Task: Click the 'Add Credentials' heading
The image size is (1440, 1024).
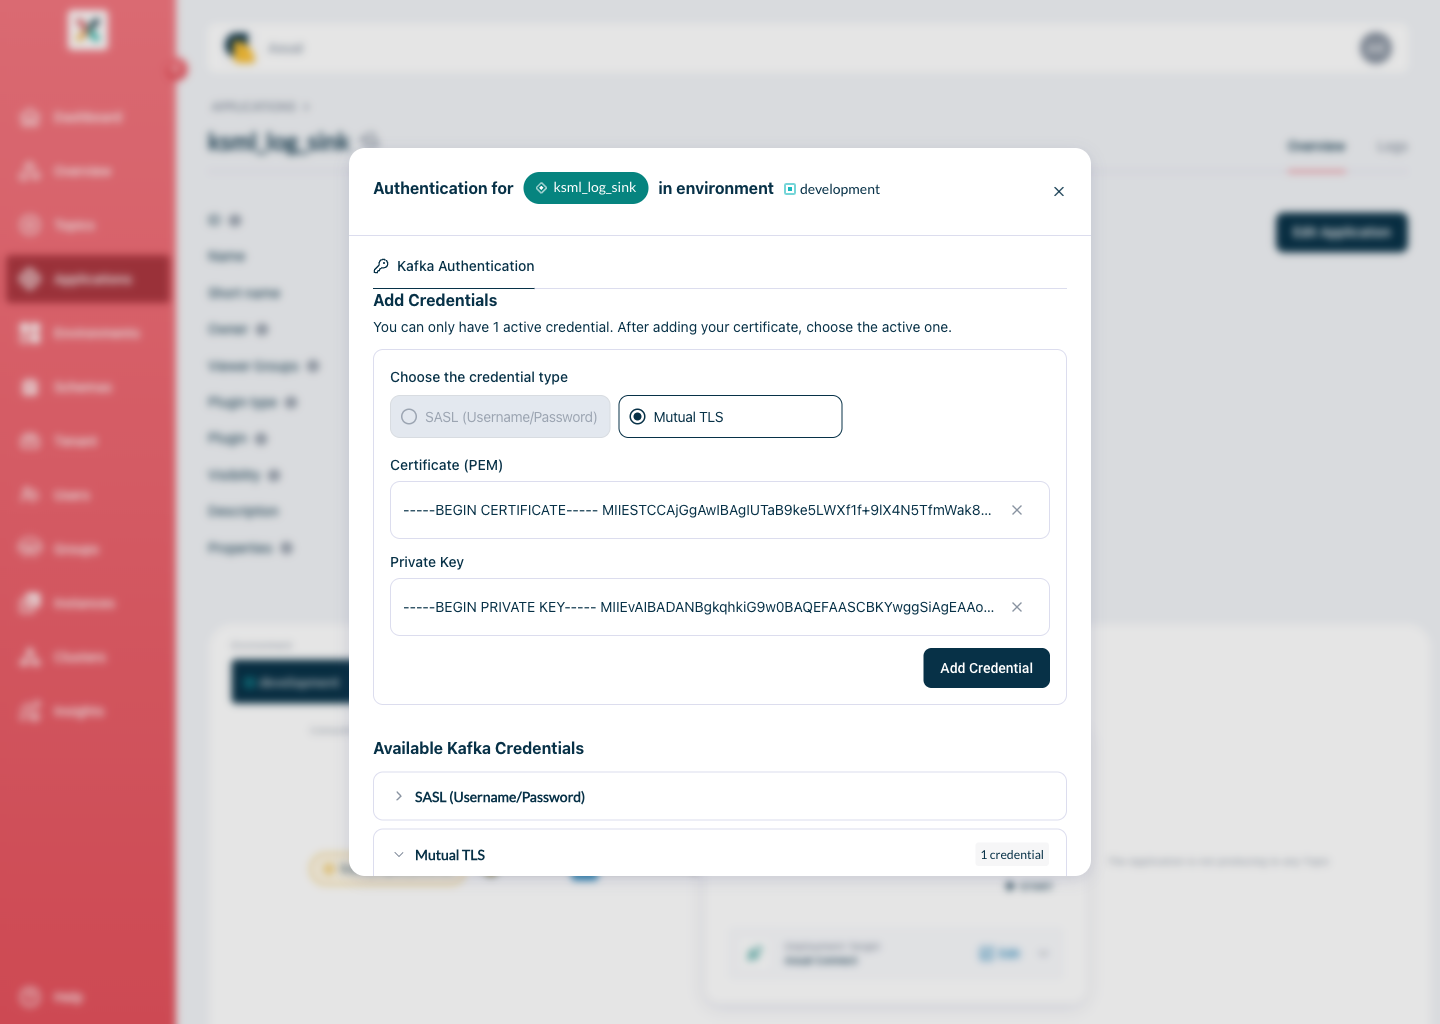Action: (x=435, y=300)
